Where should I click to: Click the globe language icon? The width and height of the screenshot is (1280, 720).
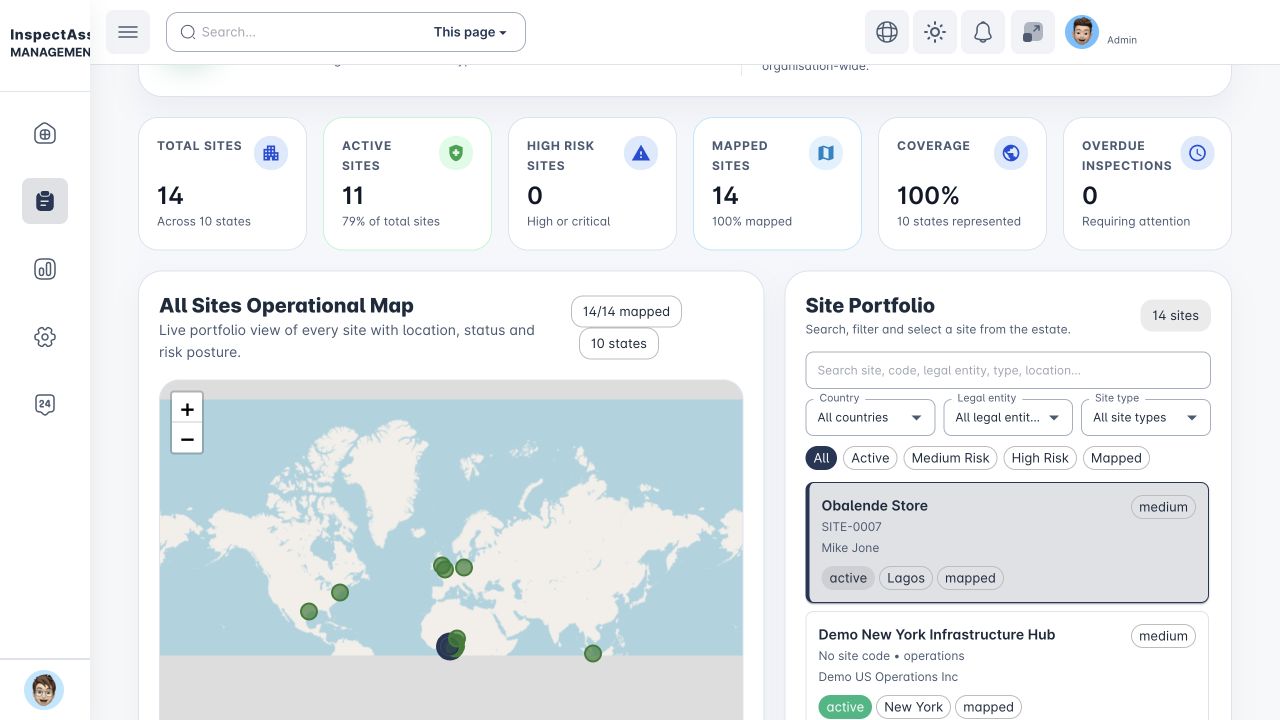[x=886, y=32]
